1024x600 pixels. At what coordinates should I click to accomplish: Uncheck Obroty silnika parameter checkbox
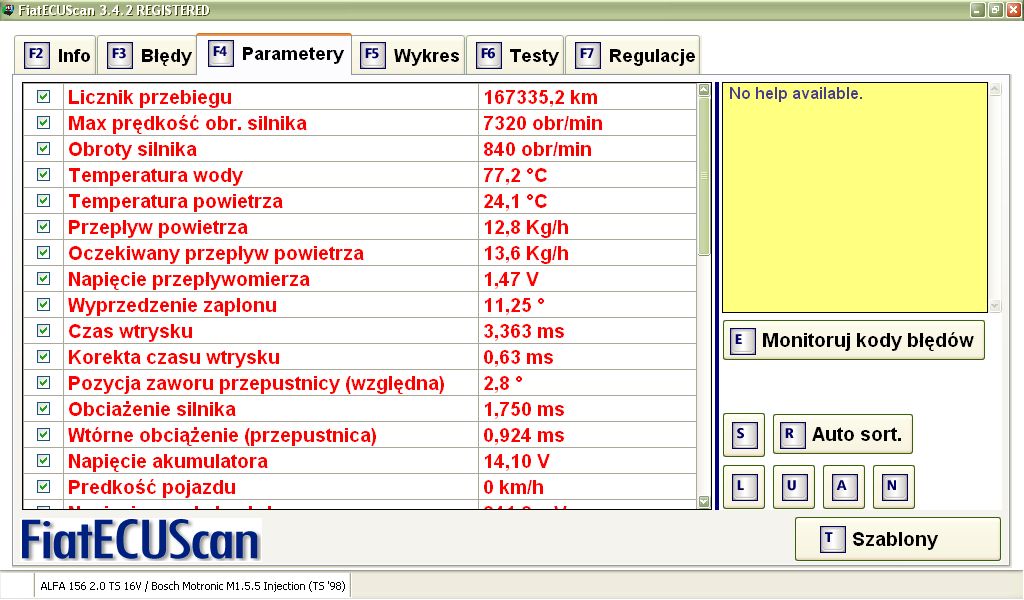coord(43,149)
